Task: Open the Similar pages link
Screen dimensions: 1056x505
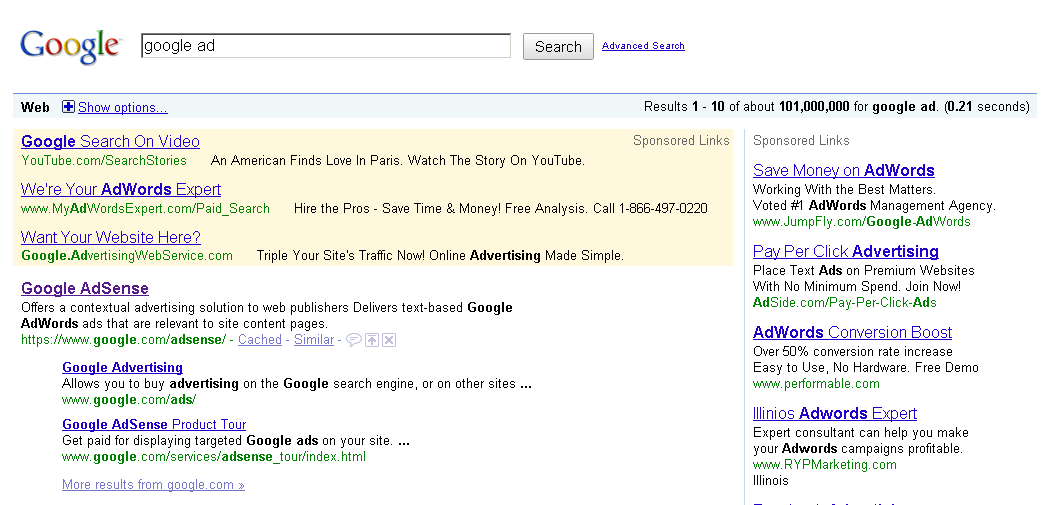Action: click(314, 340)
